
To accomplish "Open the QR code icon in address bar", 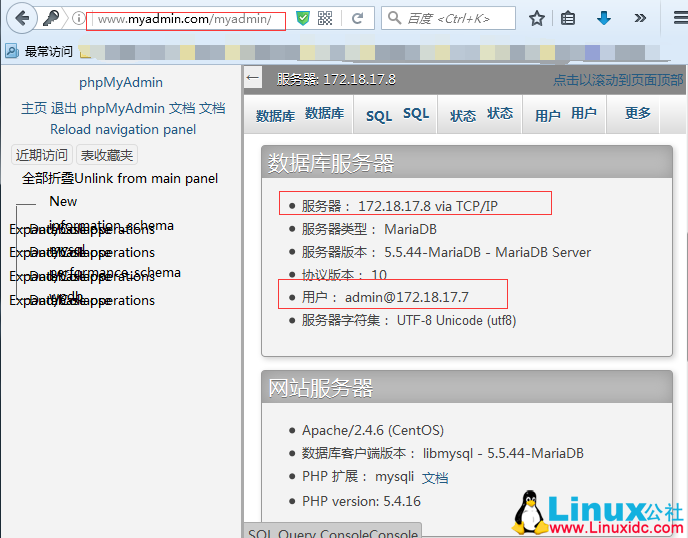I will (325, 18).
